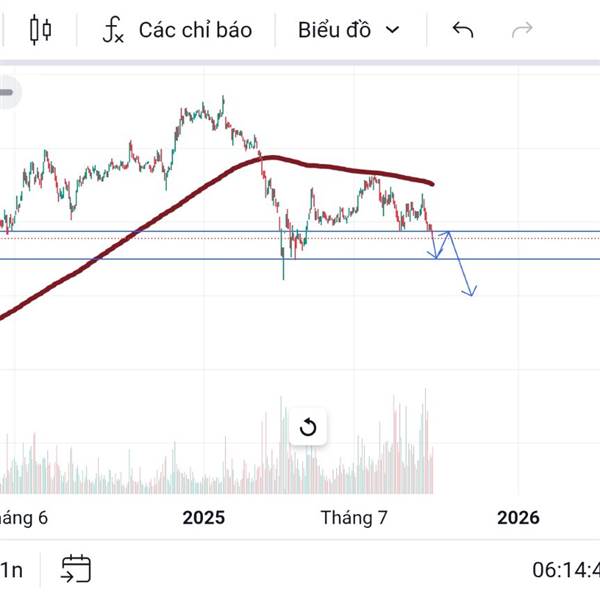Open Các chỉ báo indicators menu
Viewport: 600px width, 600px height.
195,30
